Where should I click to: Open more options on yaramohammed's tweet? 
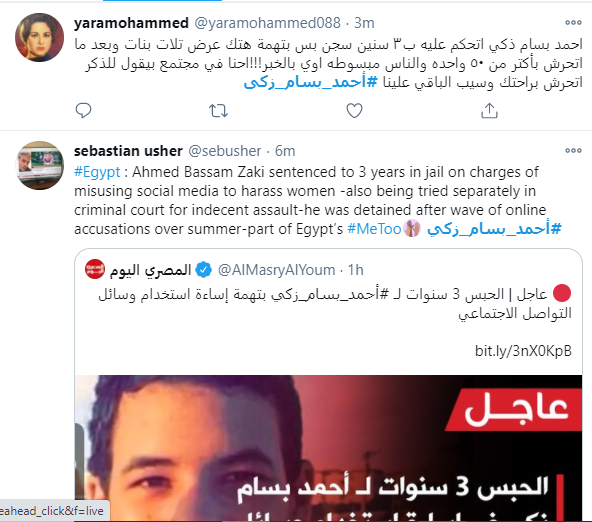click(x=573, y=23)
